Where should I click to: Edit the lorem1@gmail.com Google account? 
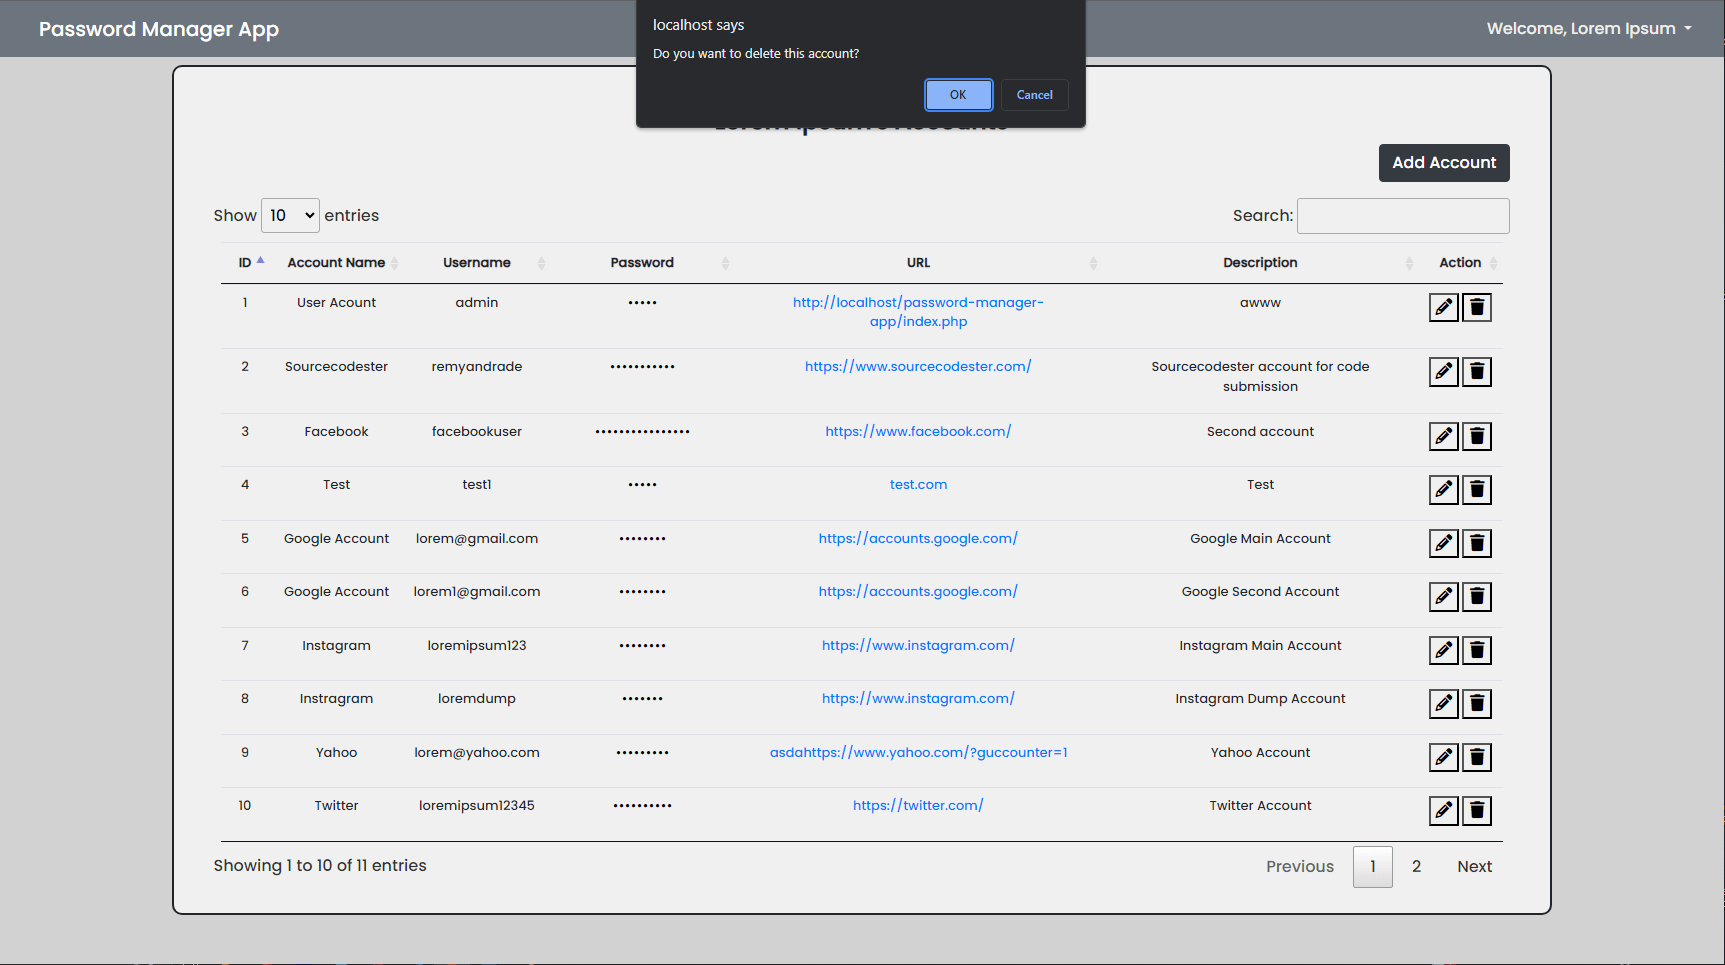coord(1443,596)
